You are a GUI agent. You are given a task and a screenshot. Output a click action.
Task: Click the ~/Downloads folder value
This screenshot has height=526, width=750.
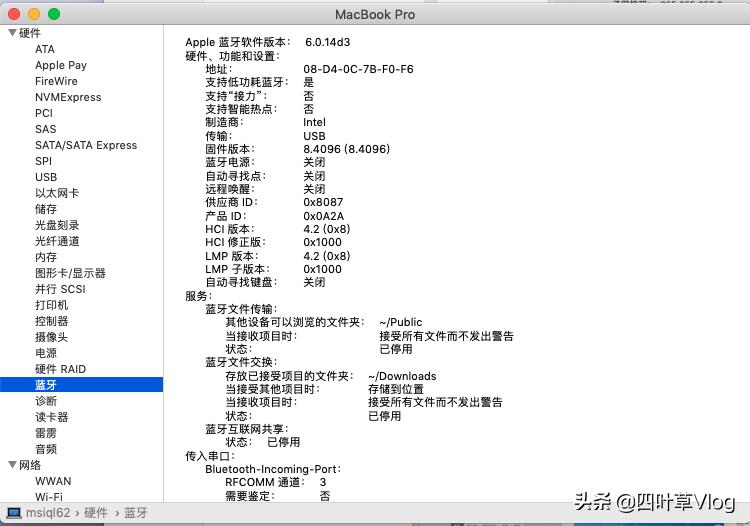point(402,376)
